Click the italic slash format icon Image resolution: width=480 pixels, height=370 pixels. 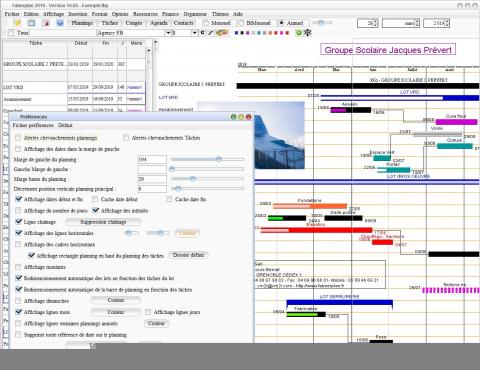point(210,33)
